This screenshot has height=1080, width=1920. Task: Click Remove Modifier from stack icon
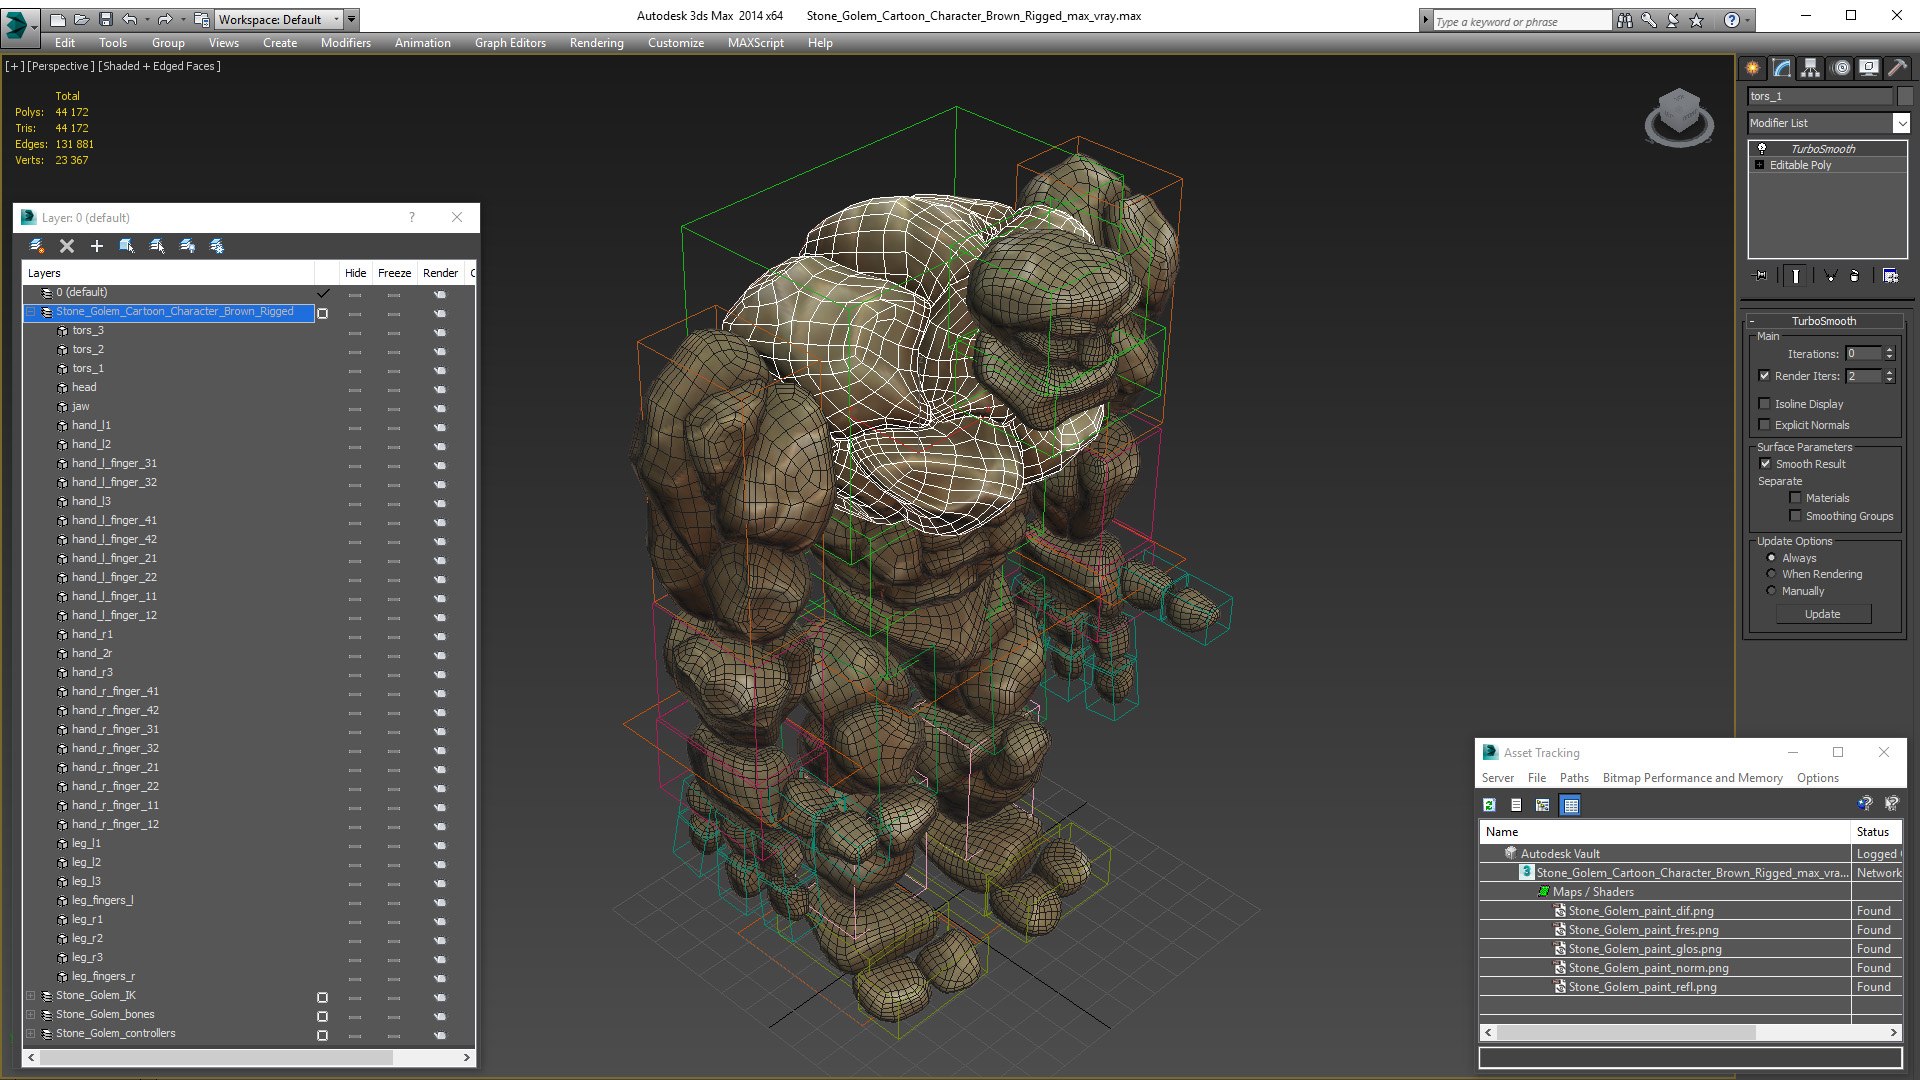click(x=1855, y=276)
